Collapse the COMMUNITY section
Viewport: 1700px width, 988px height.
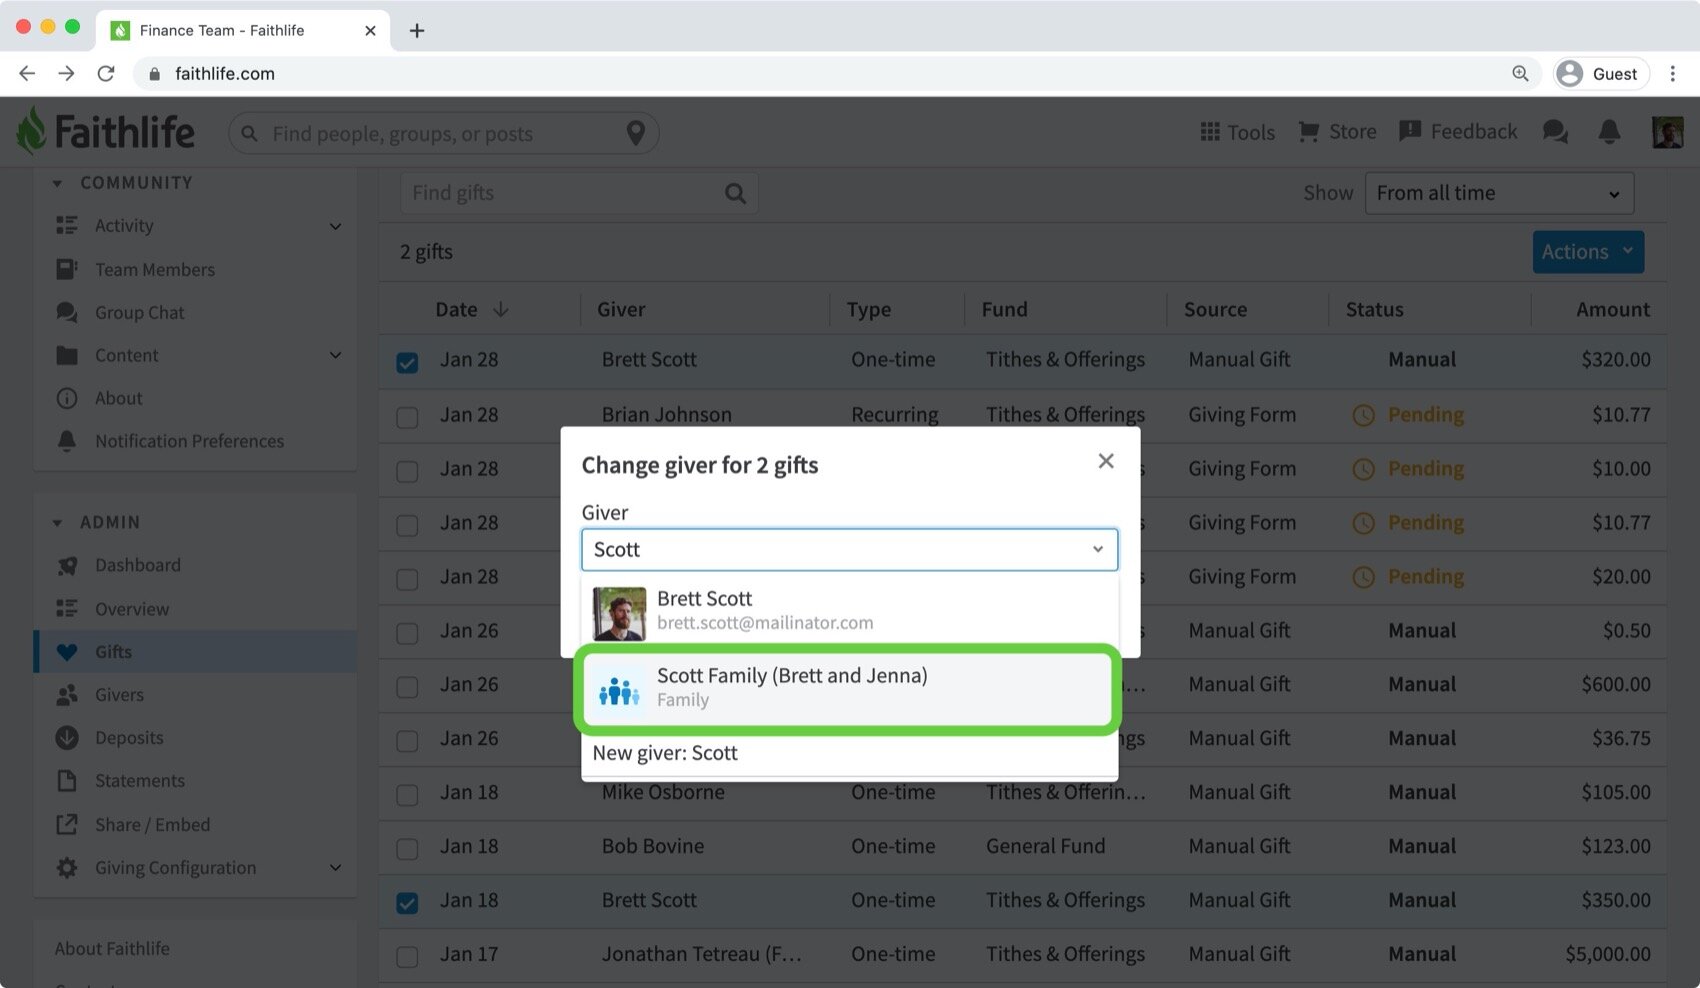tap(57, 183)
